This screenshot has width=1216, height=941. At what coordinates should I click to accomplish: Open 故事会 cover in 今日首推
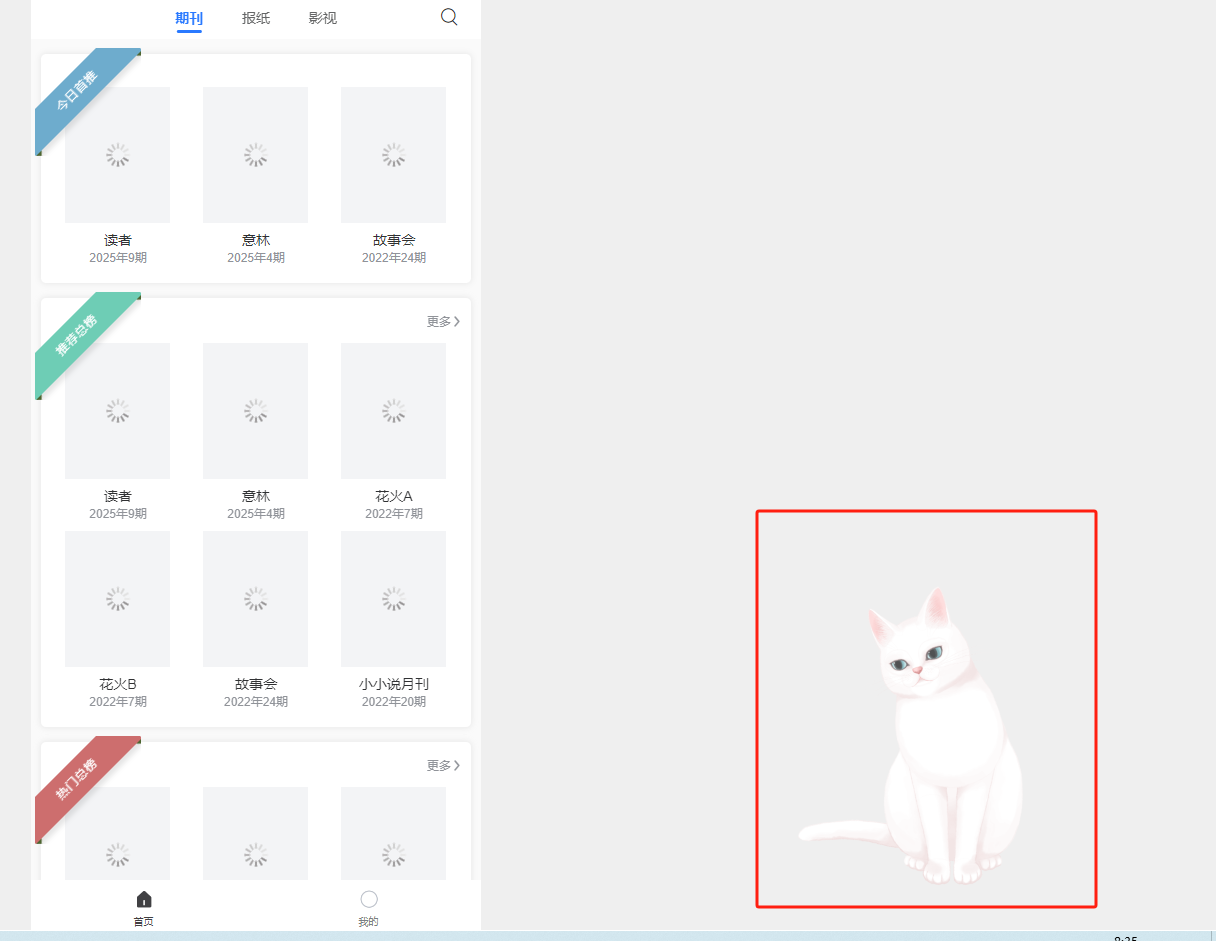pos(393,154)
